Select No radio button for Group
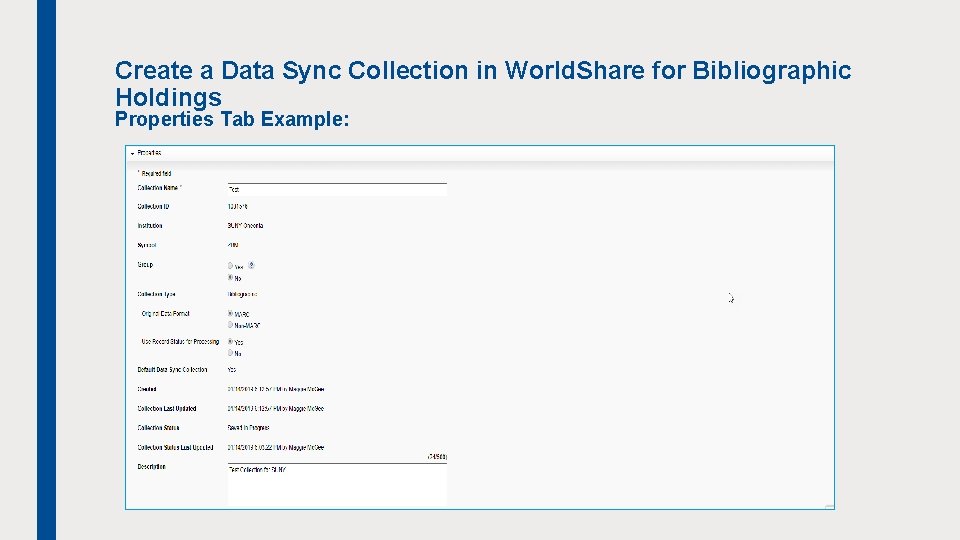The height and width of the screenshot is (540, 960). (230, 278)
